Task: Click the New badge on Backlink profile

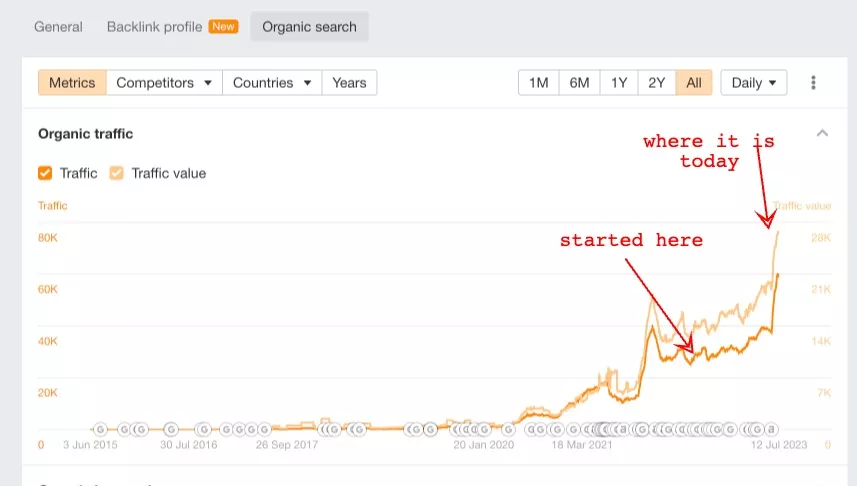Action: point(223,26)
